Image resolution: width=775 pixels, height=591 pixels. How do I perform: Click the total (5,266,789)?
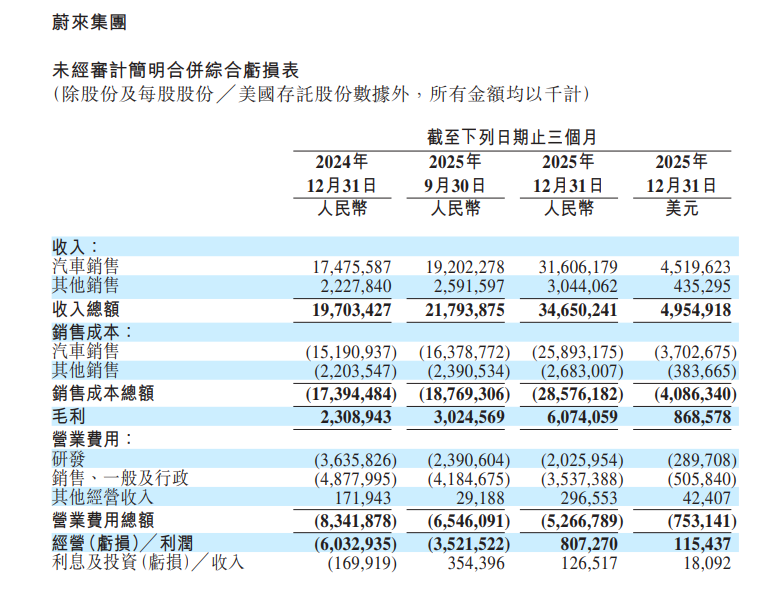(x=582, y=521)
